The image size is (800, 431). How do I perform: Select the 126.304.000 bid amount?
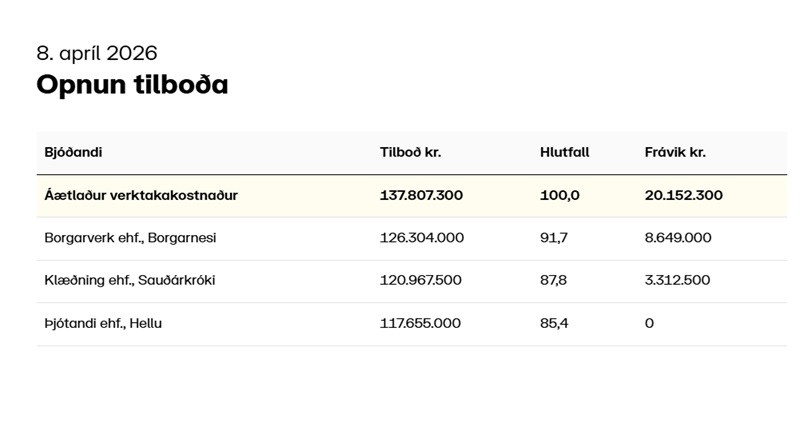click(x=421, y=238)
